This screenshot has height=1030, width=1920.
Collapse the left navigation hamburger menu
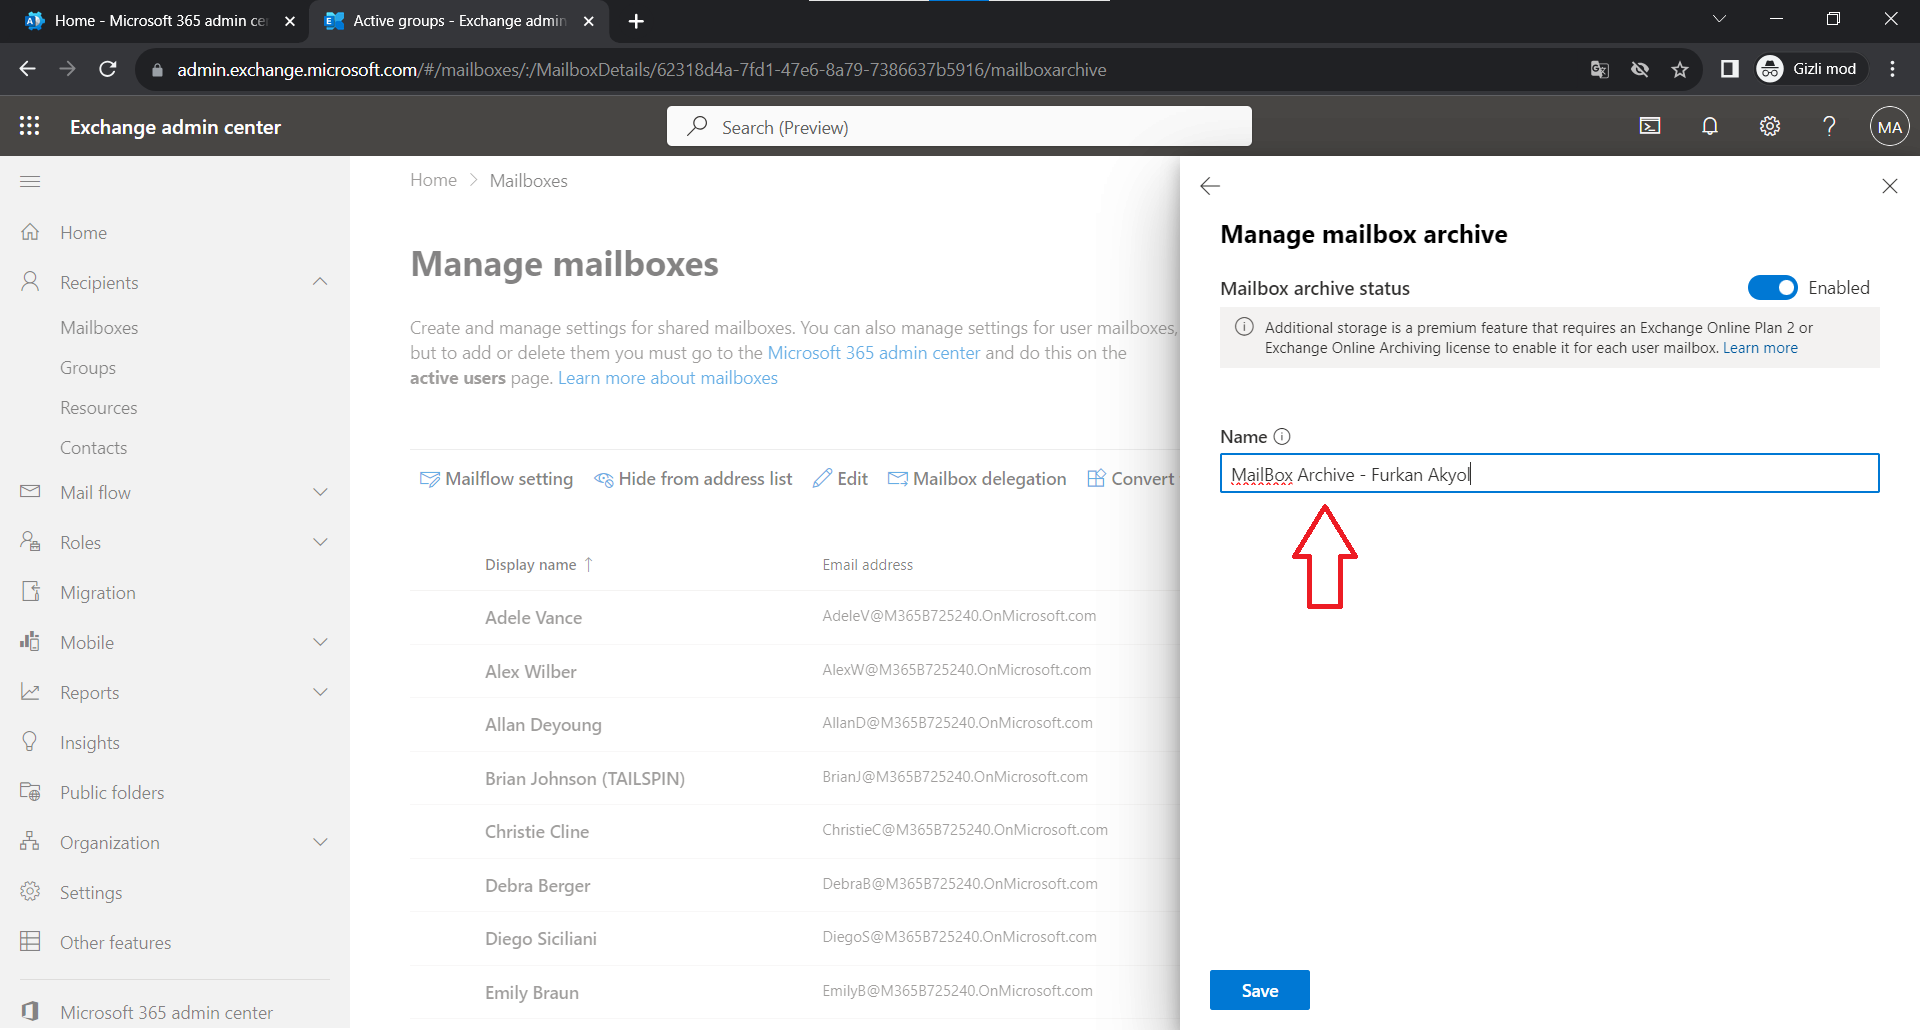[x=30, y=181]
